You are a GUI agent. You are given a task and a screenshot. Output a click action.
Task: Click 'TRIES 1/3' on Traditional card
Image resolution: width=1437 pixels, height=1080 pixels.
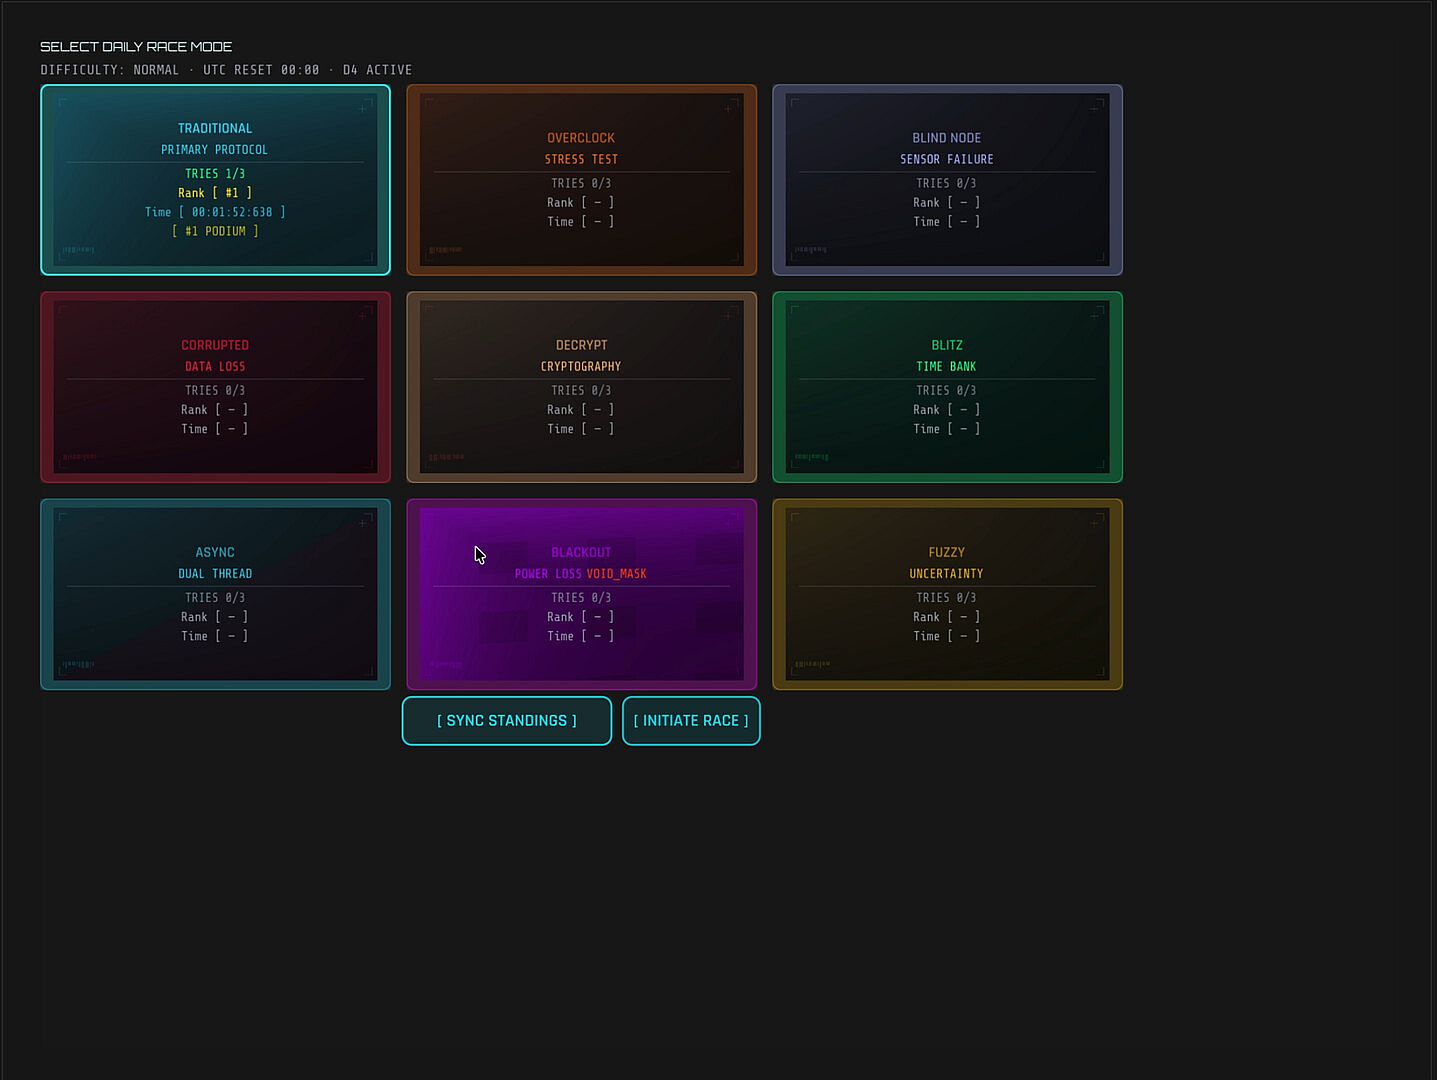coord(215,174)
